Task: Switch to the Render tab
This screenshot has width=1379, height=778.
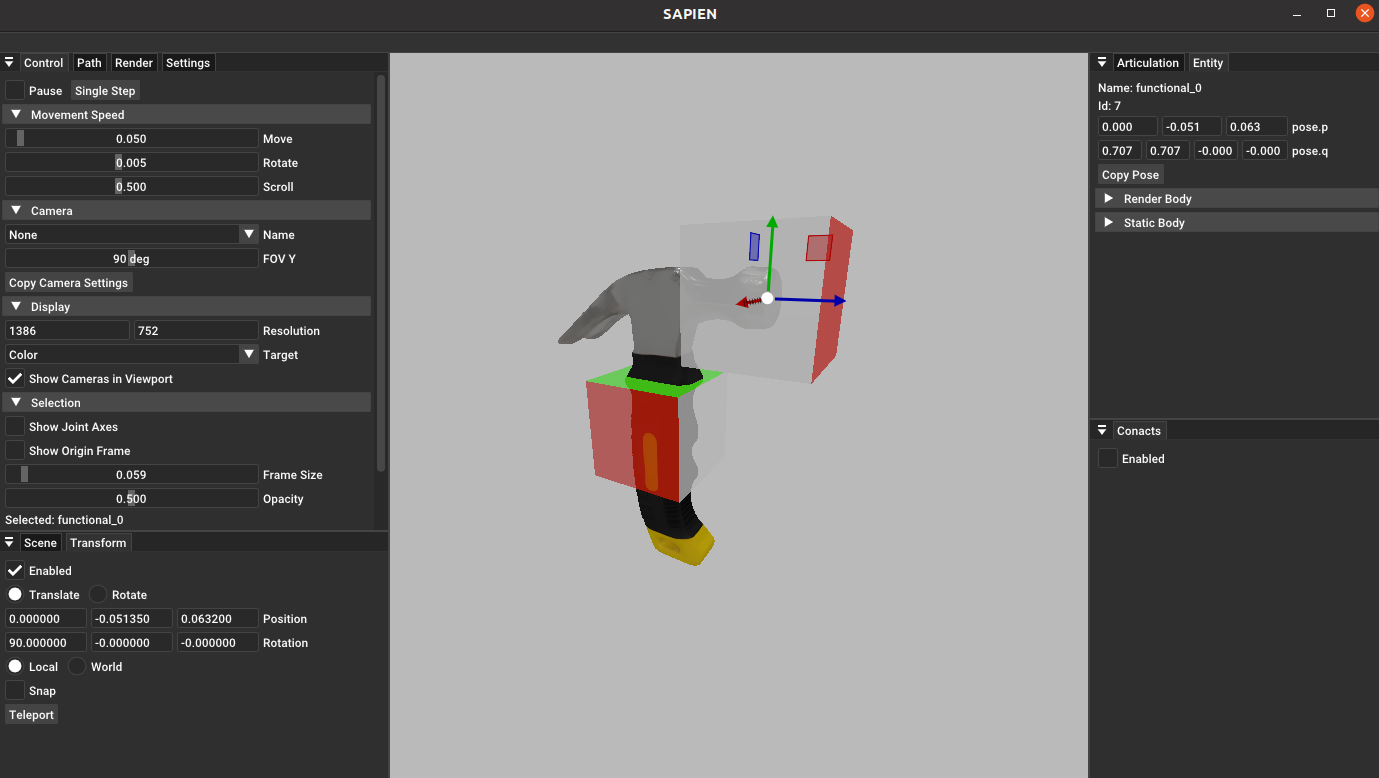Action: coord(134,62)
